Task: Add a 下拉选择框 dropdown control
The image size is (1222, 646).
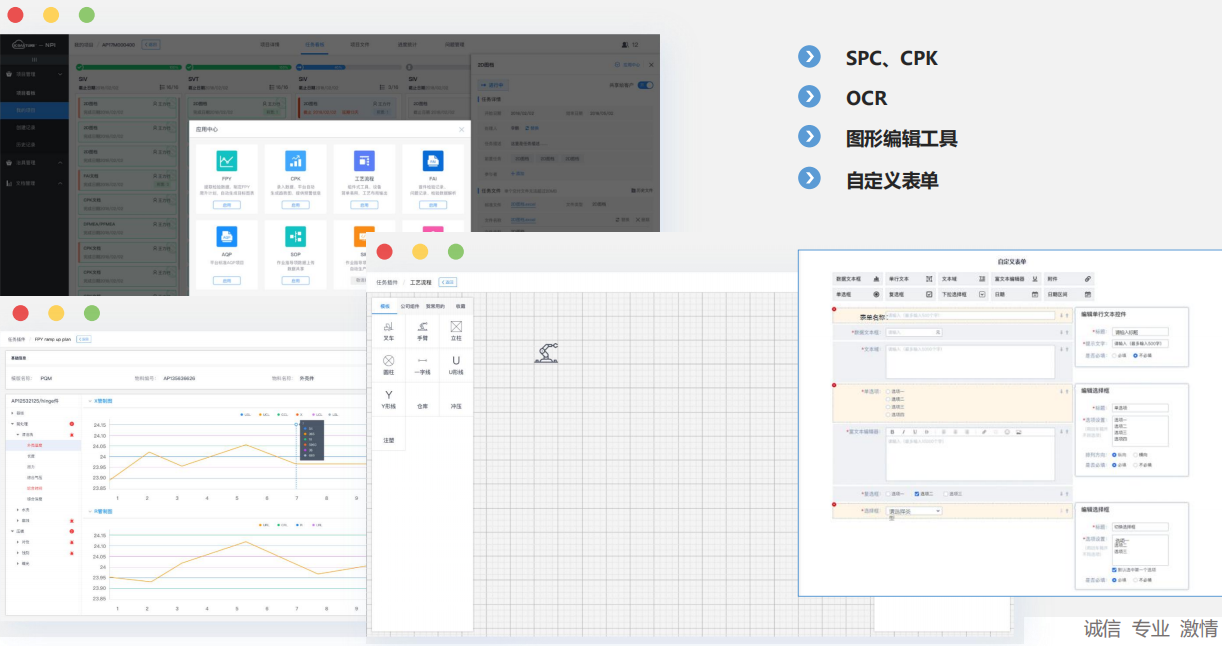Action: tap(963, 295)
